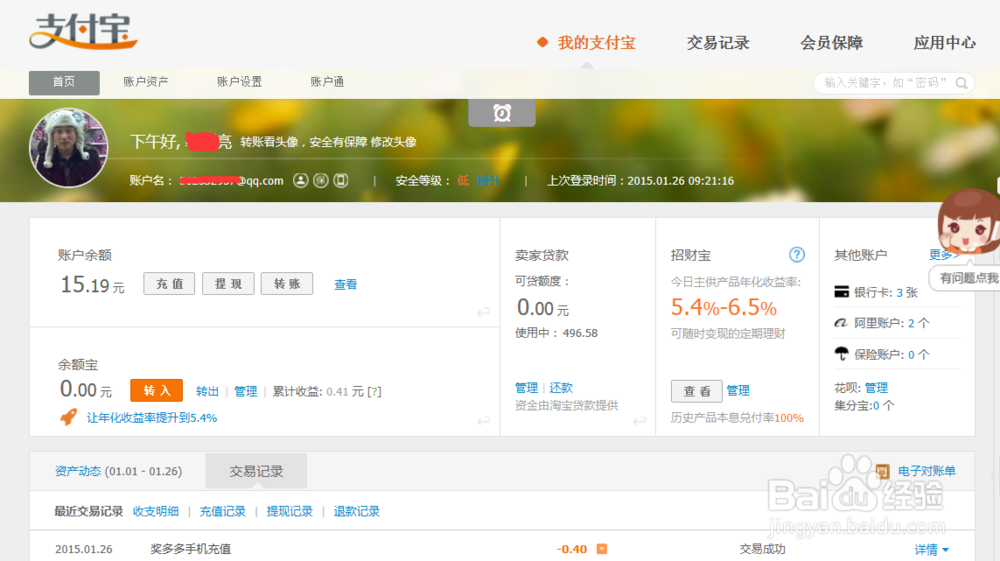Click the Alipay logo
1000x561 pixels.
pos(84,31)
